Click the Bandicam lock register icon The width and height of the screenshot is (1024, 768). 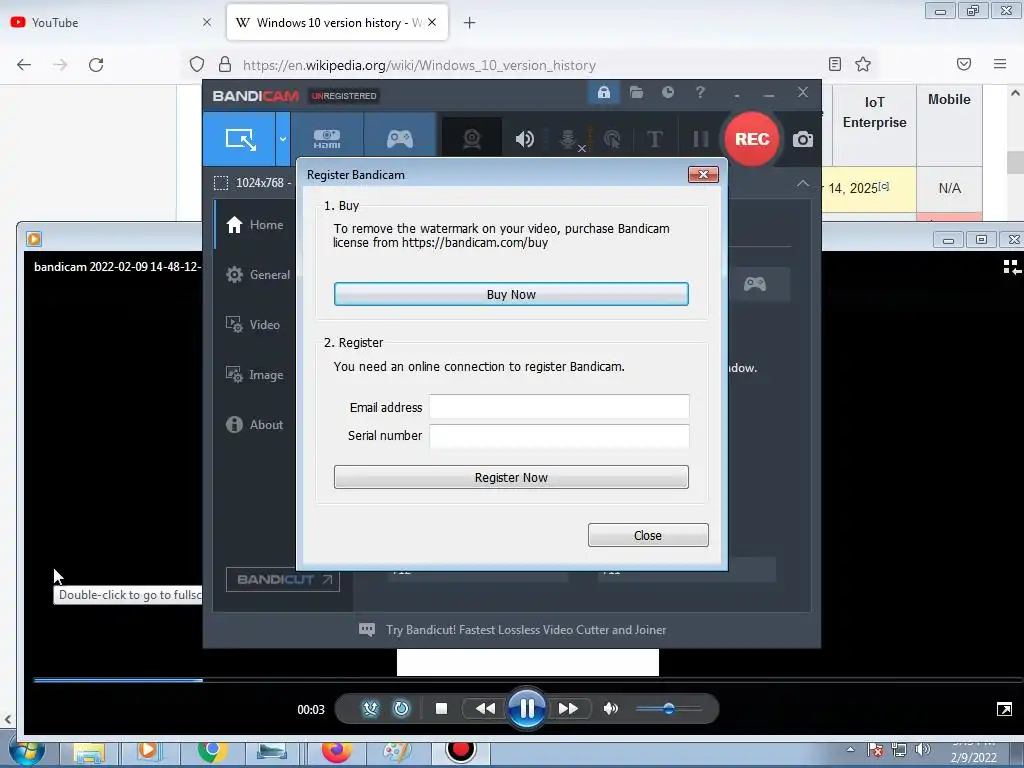pos(603,93)
